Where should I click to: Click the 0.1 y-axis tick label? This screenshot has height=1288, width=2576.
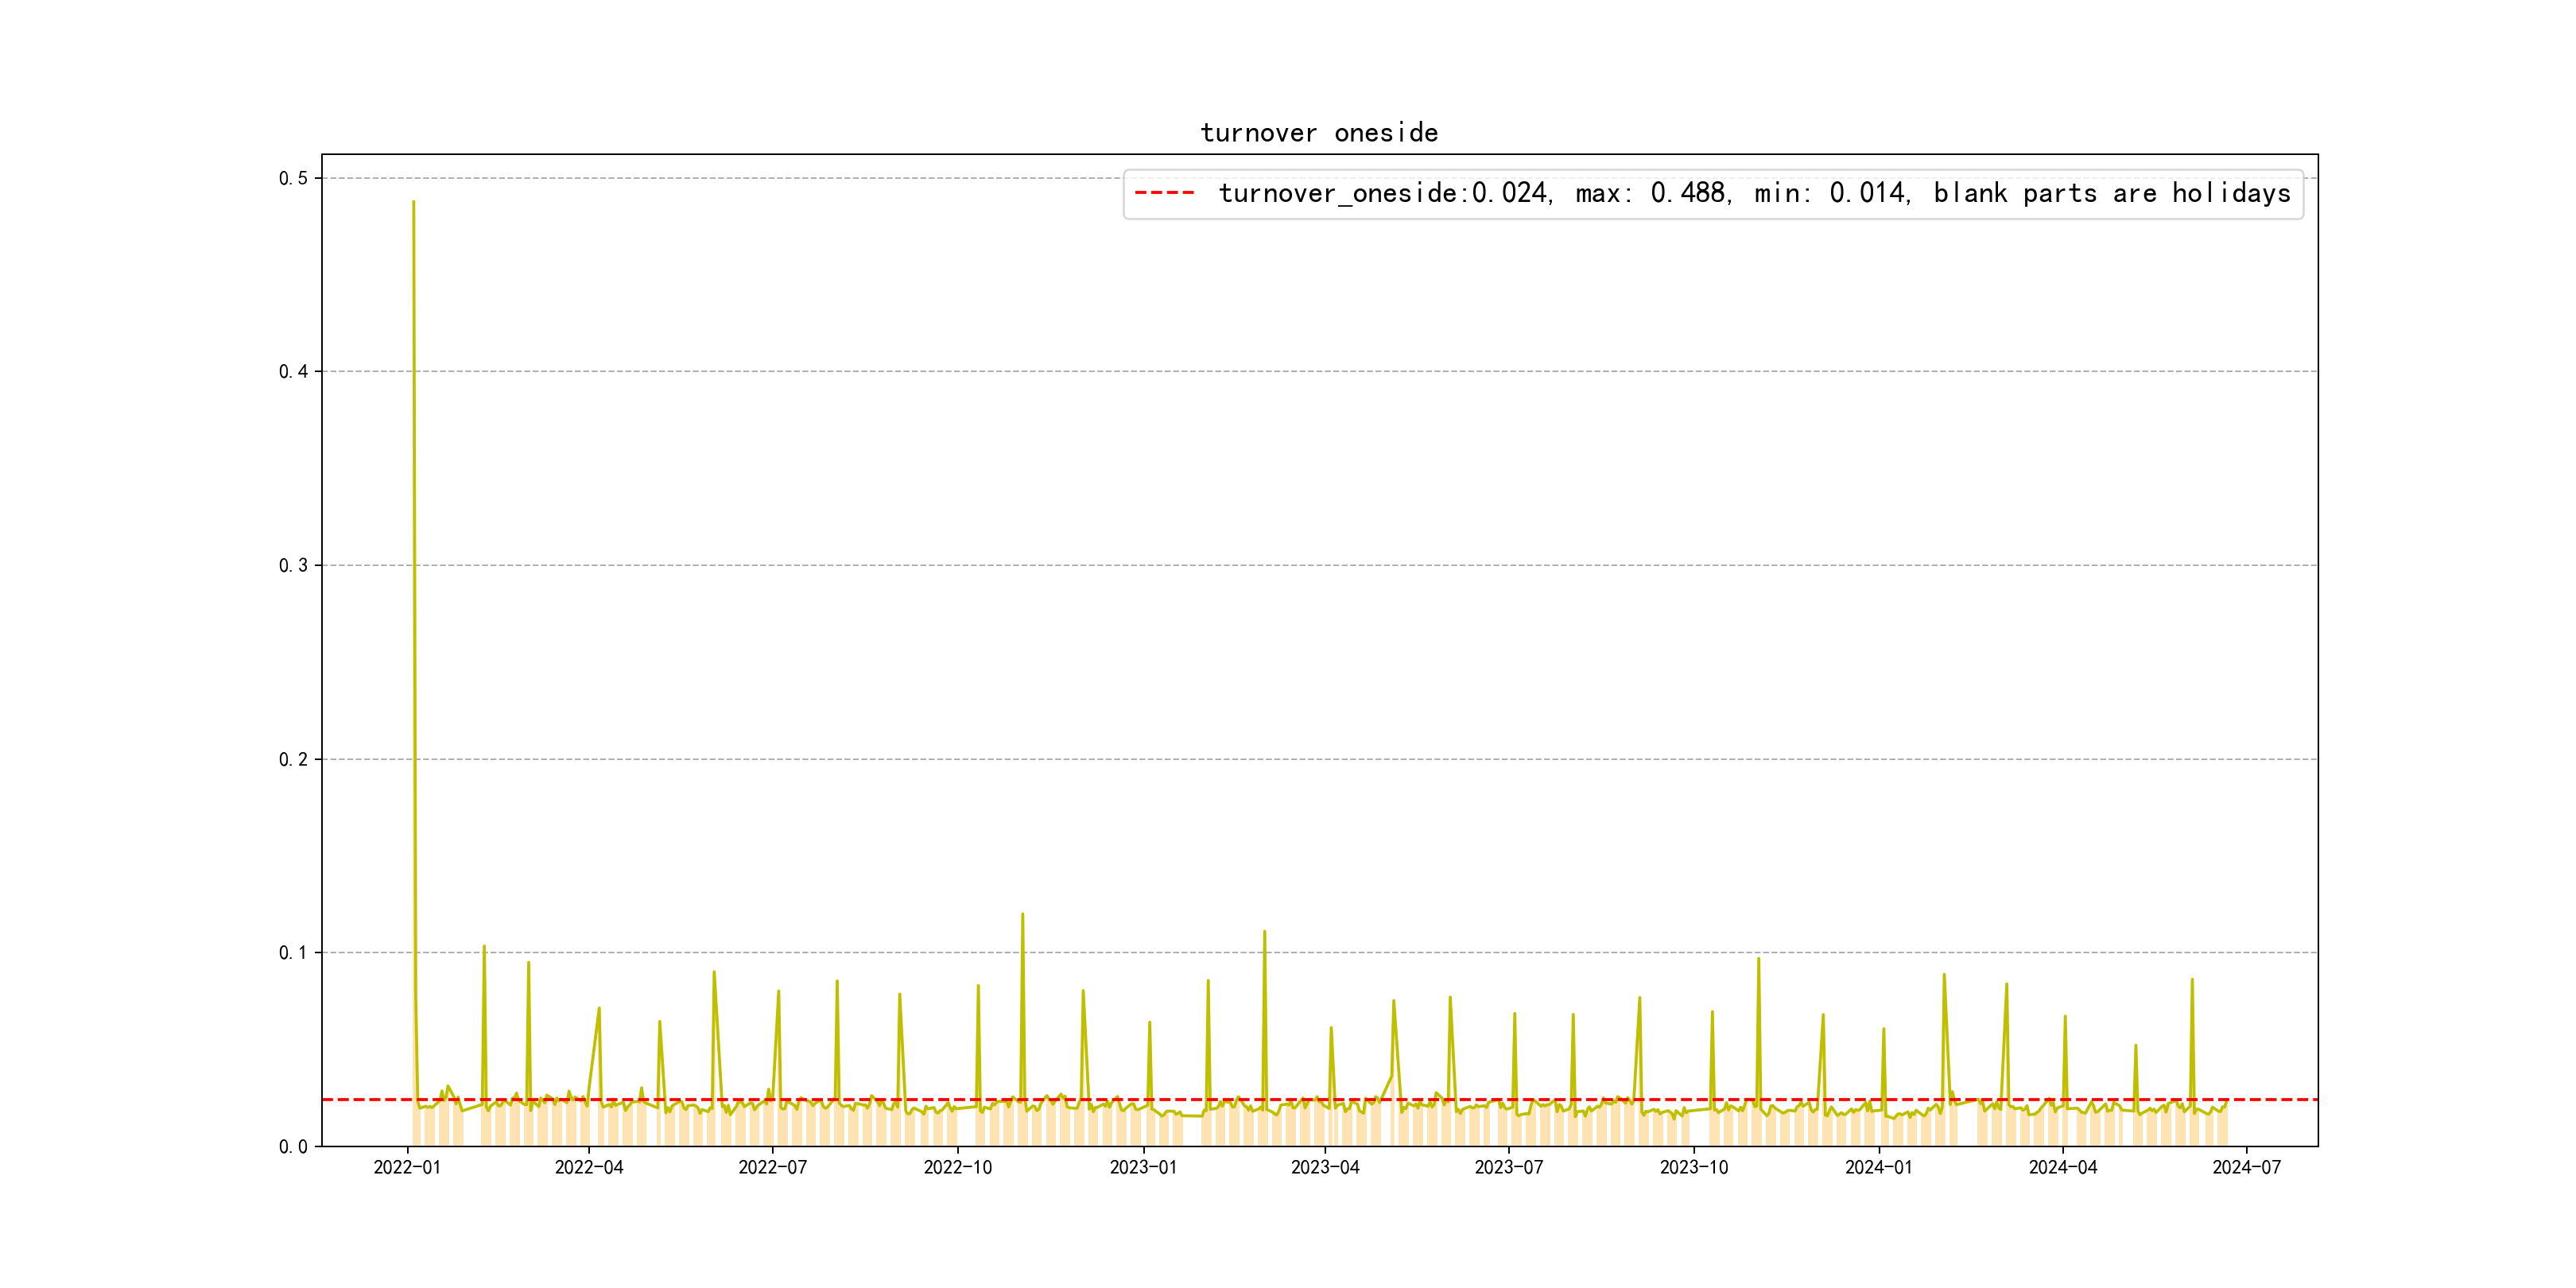(293, 953)
